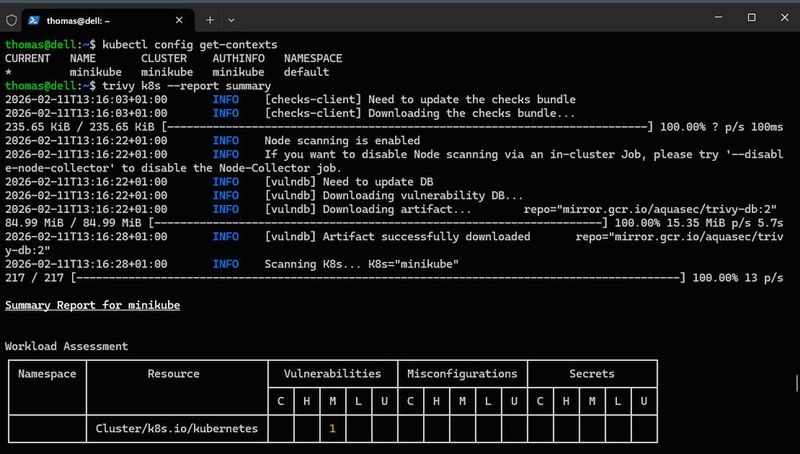Click the 'AUTHINFO' column header

point(238,58)
